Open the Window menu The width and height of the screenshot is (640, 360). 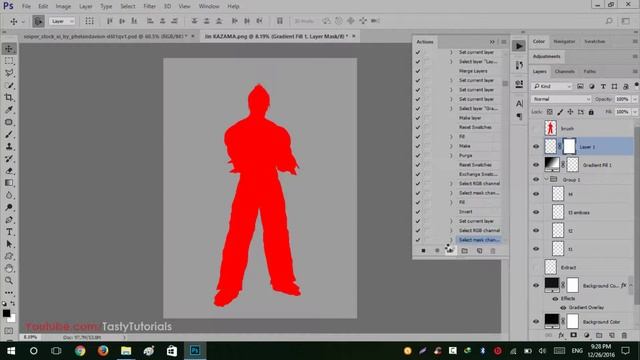click(x=209, y=6)
